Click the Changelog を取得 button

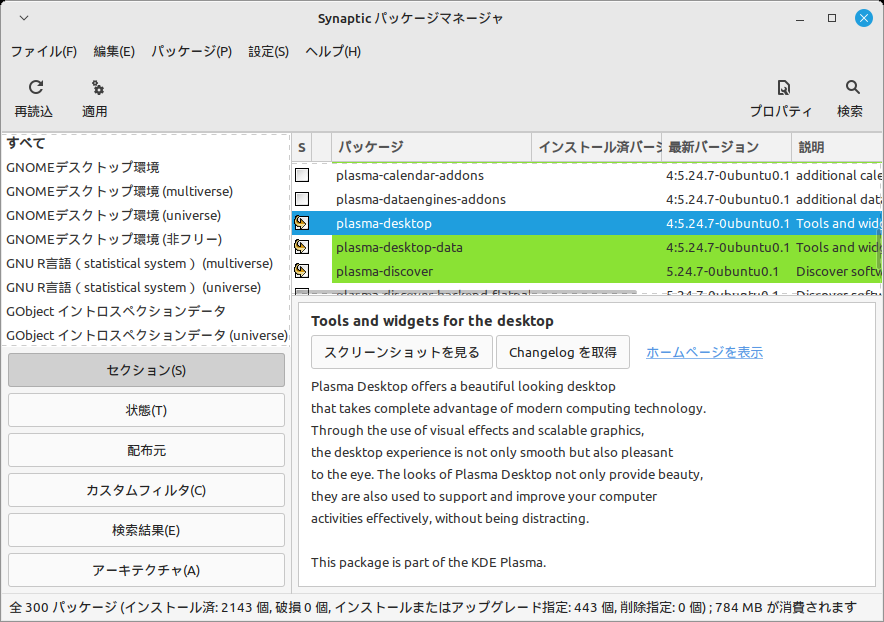(x=563, y=352)
